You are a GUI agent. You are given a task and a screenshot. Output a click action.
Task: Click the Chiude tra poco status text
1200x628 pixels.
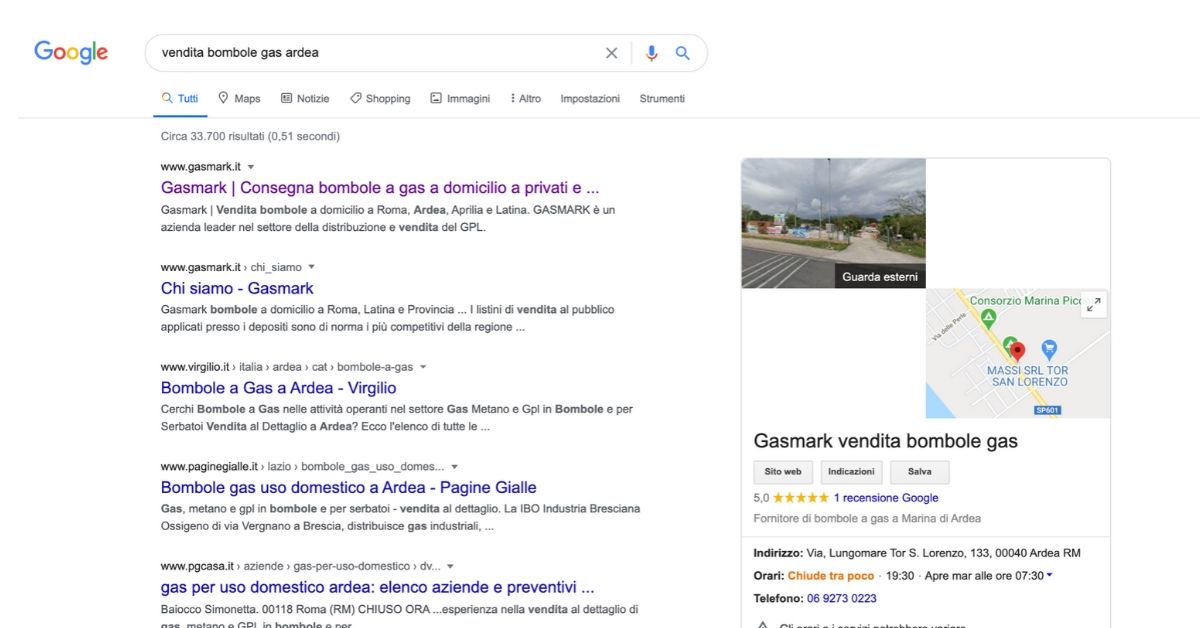point(830,576)
